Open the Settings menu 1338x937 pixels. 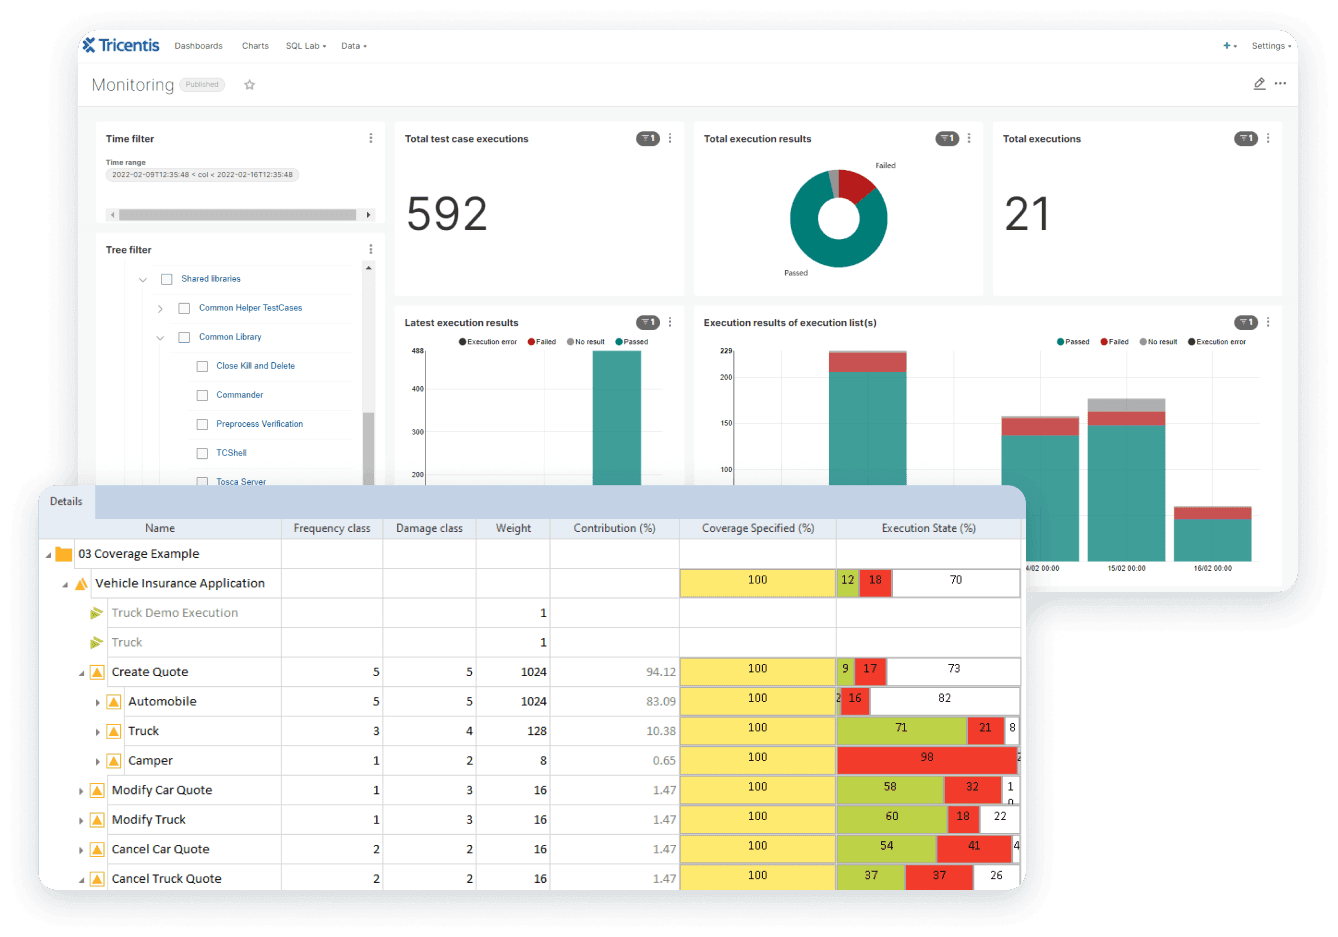tap(1271, 46)
